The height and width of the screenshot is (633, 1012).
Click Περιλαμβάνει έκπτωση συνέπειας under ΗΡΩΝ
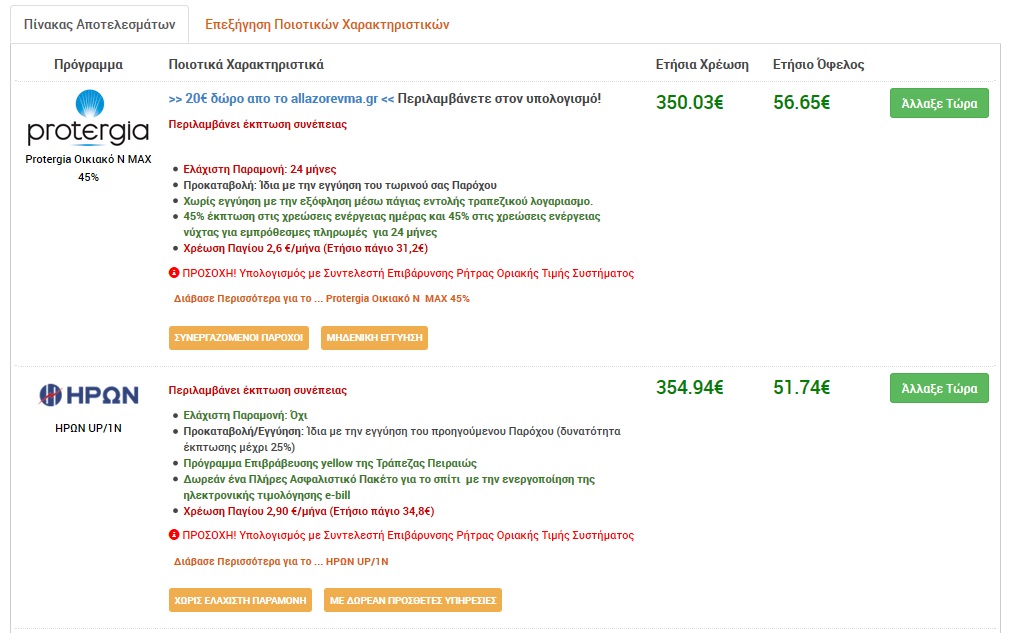point(258,390)
